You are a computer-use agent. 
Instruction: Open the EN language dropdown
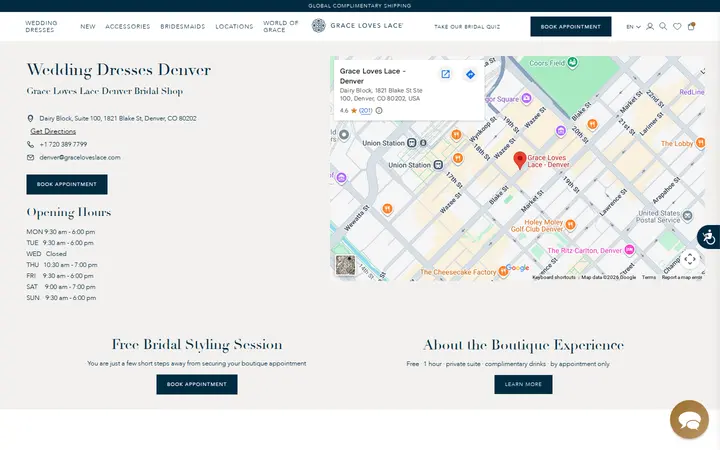tap(633, 27)
